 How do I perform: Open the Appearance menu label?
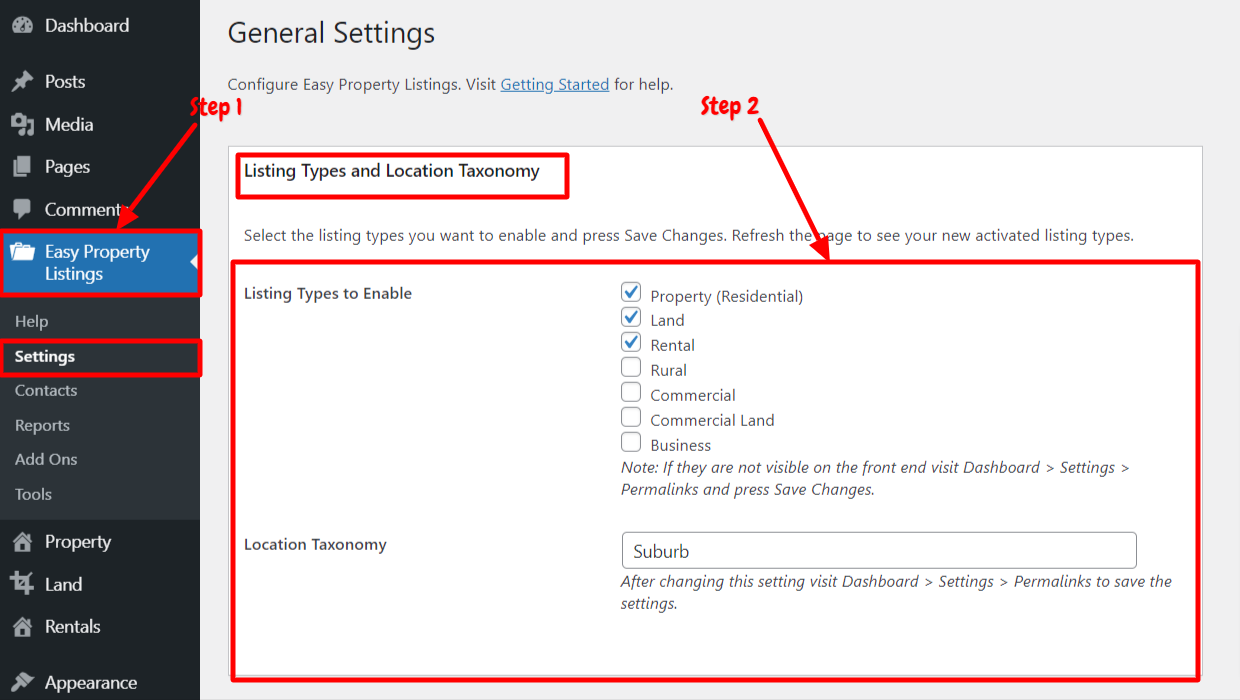(91, 683)
